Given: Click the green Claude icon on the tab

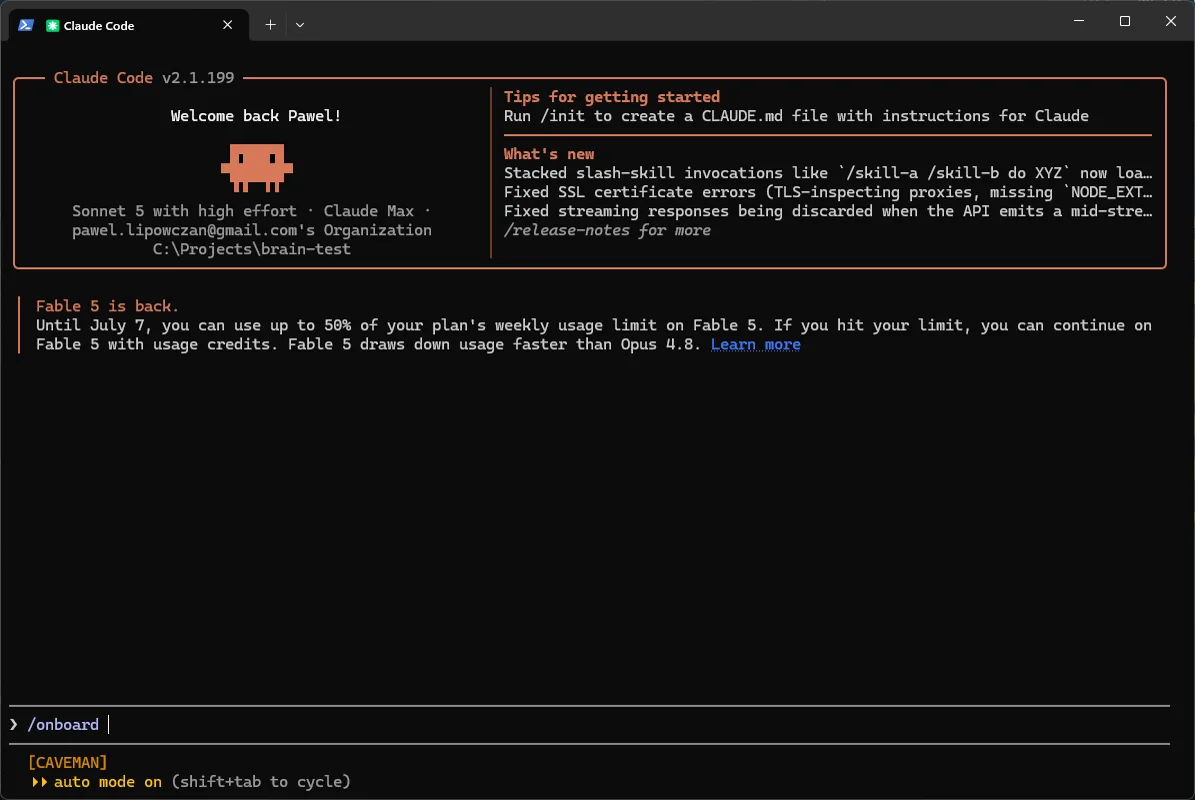Looking at the screenshot, I should pos(53,25).
